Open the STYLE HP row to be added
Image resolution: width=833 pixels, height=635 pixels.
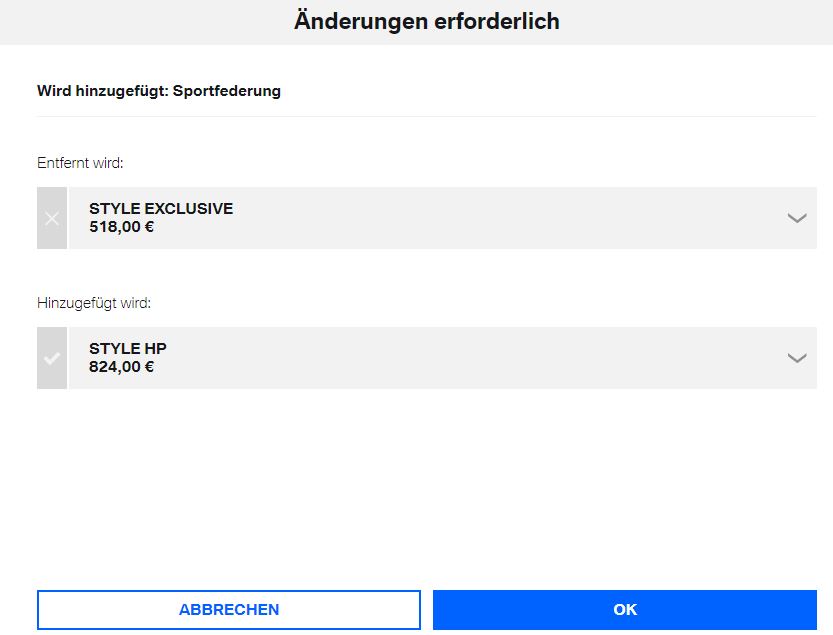tap(440, 358)
